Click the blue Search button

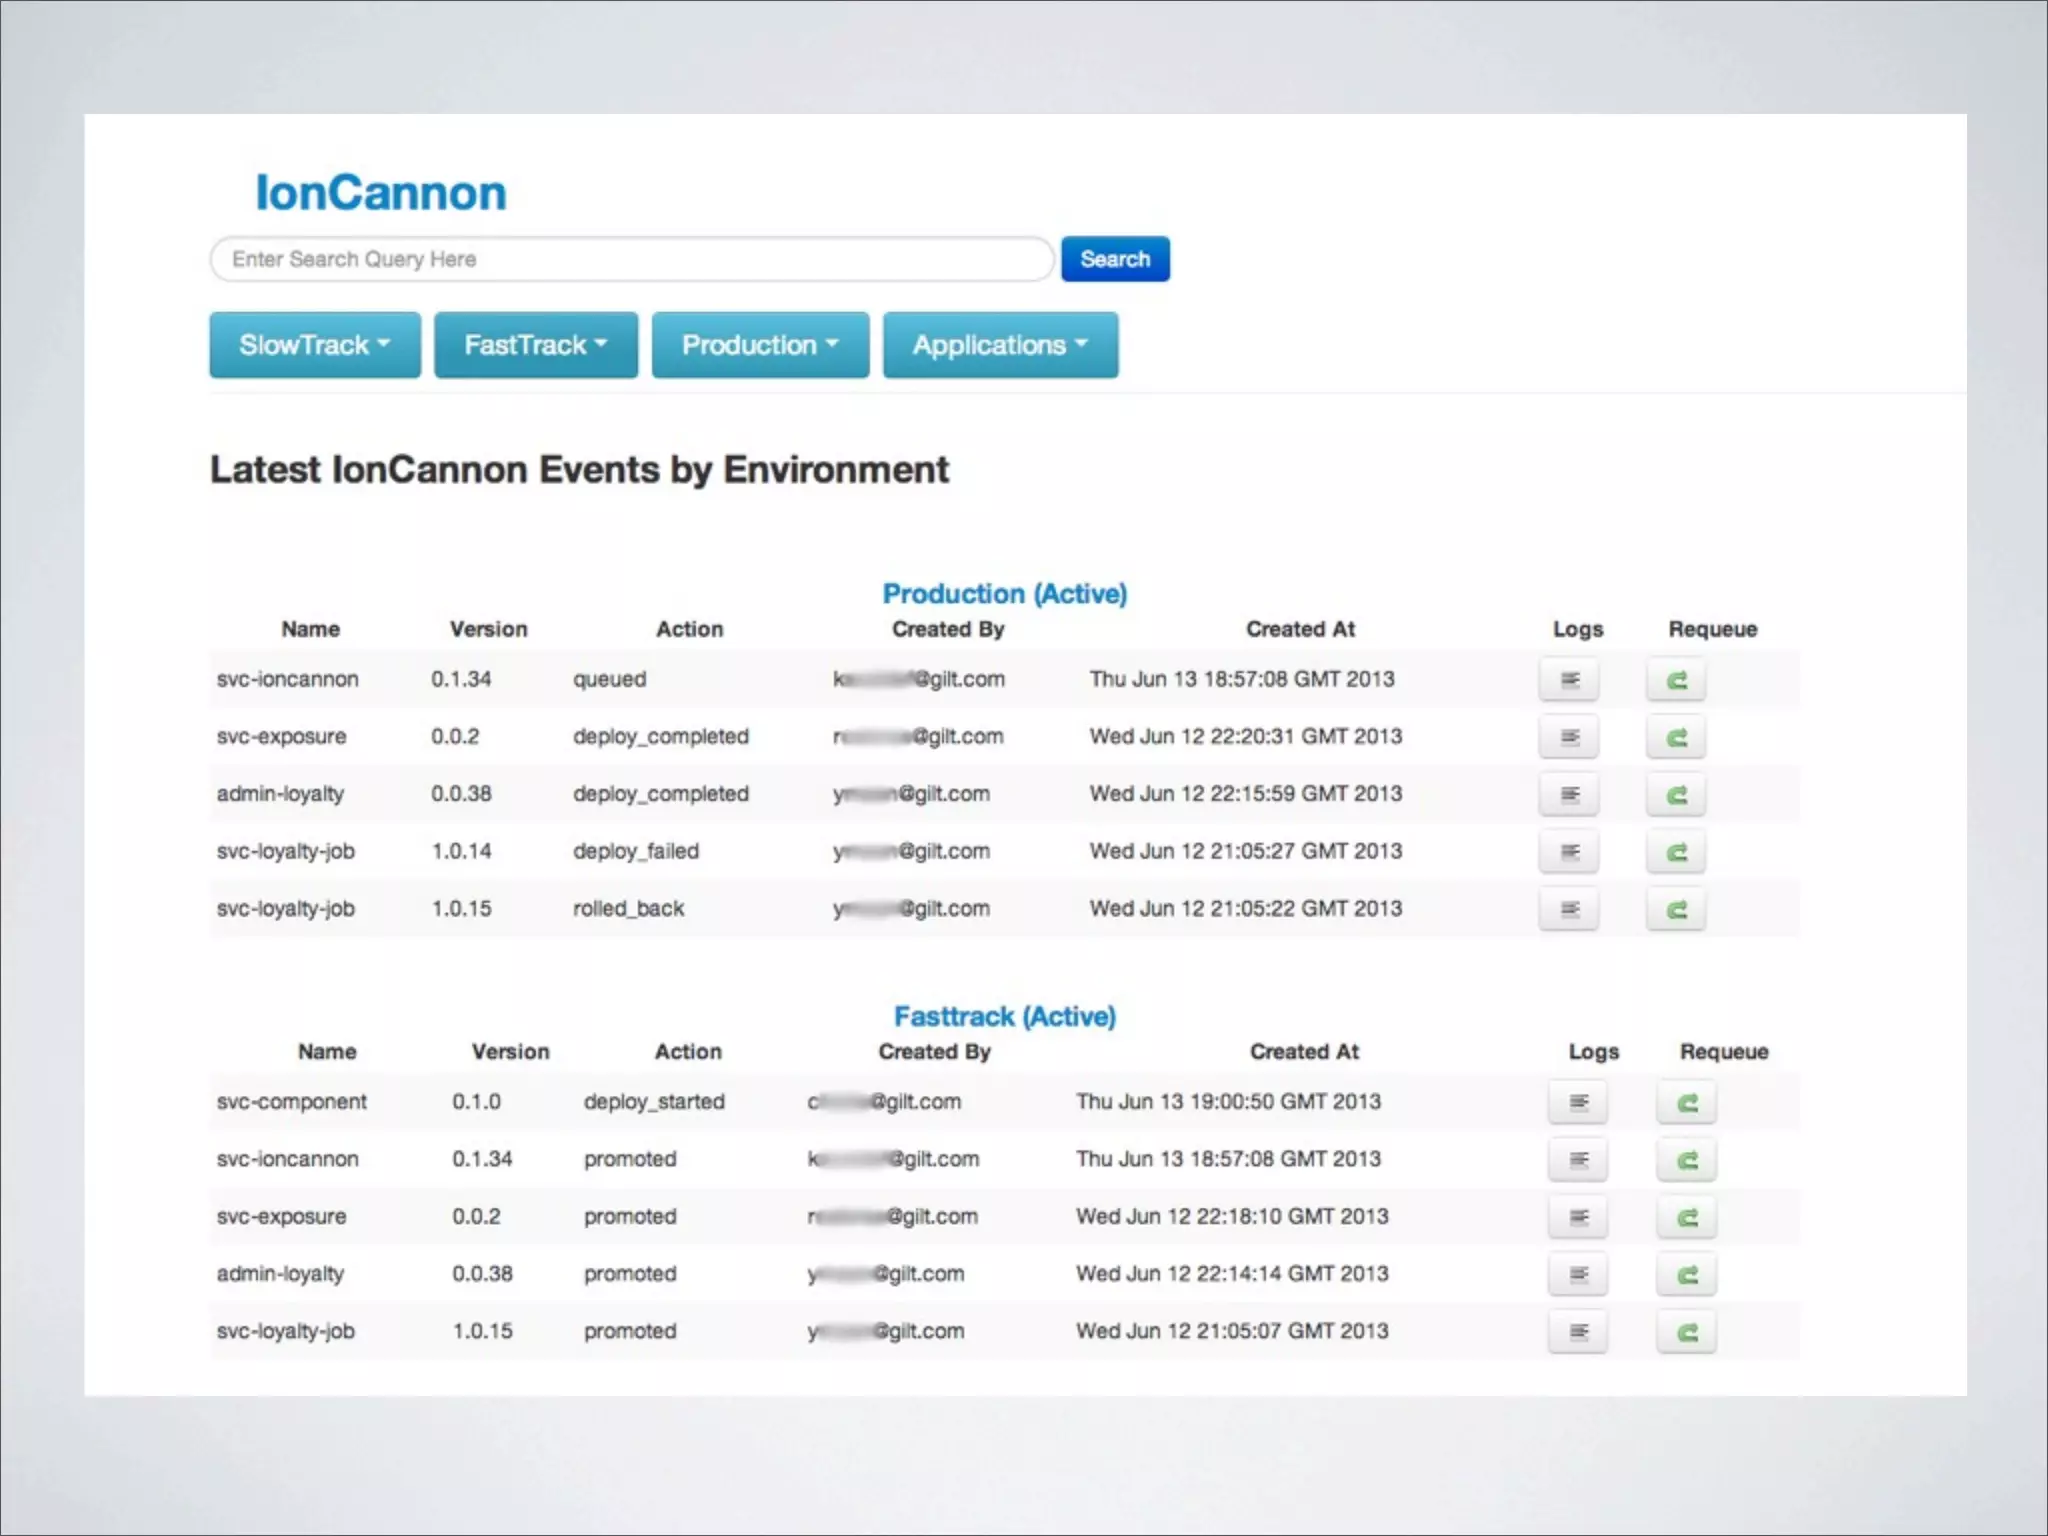[1115, 259]
